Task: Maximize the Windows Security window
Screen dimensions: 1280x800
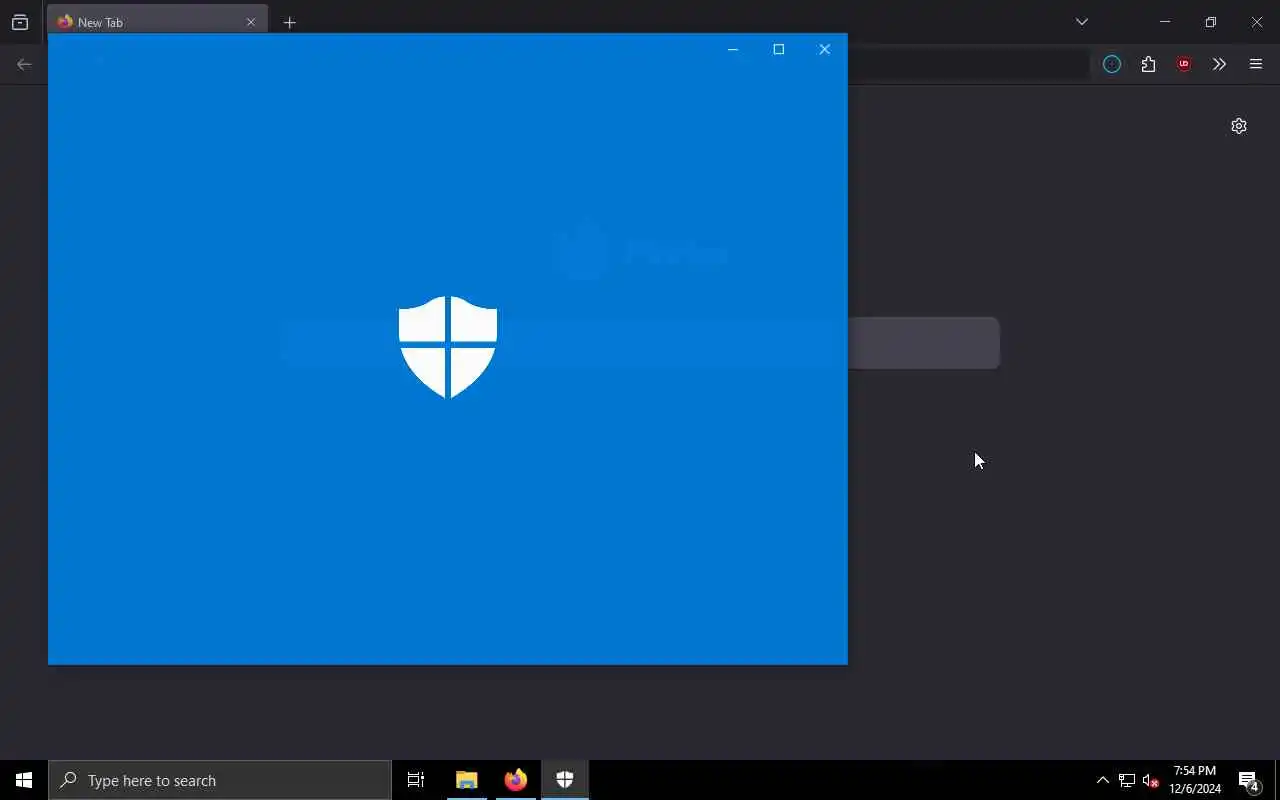Action: [x=779, y=49]
